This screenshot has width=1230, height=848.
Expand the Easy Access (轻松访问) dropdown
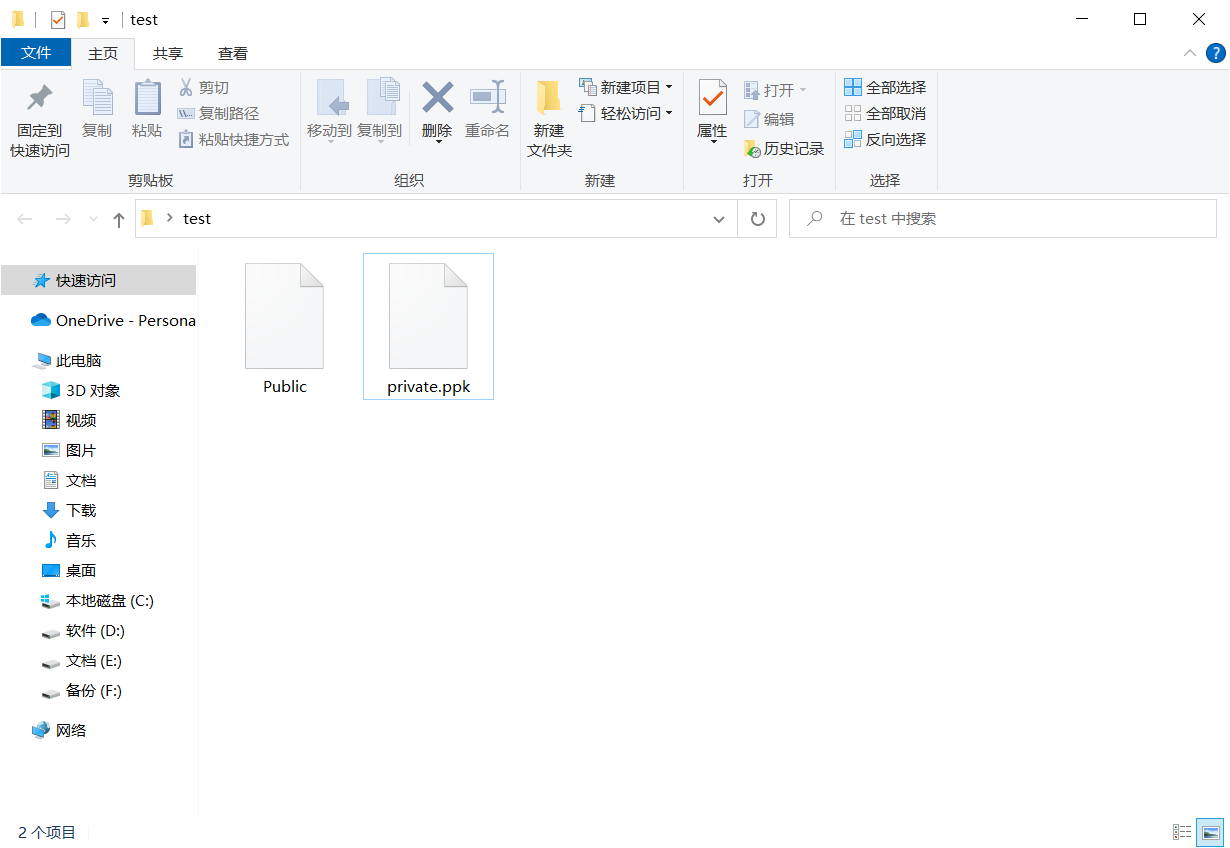[668, 114]
